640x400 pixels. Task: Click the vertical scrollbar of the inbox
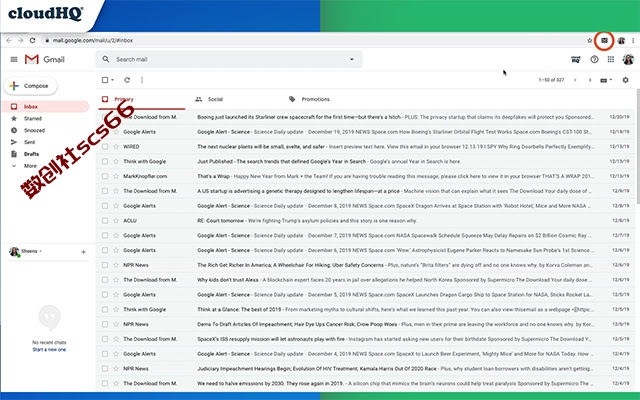click(638, 147)
